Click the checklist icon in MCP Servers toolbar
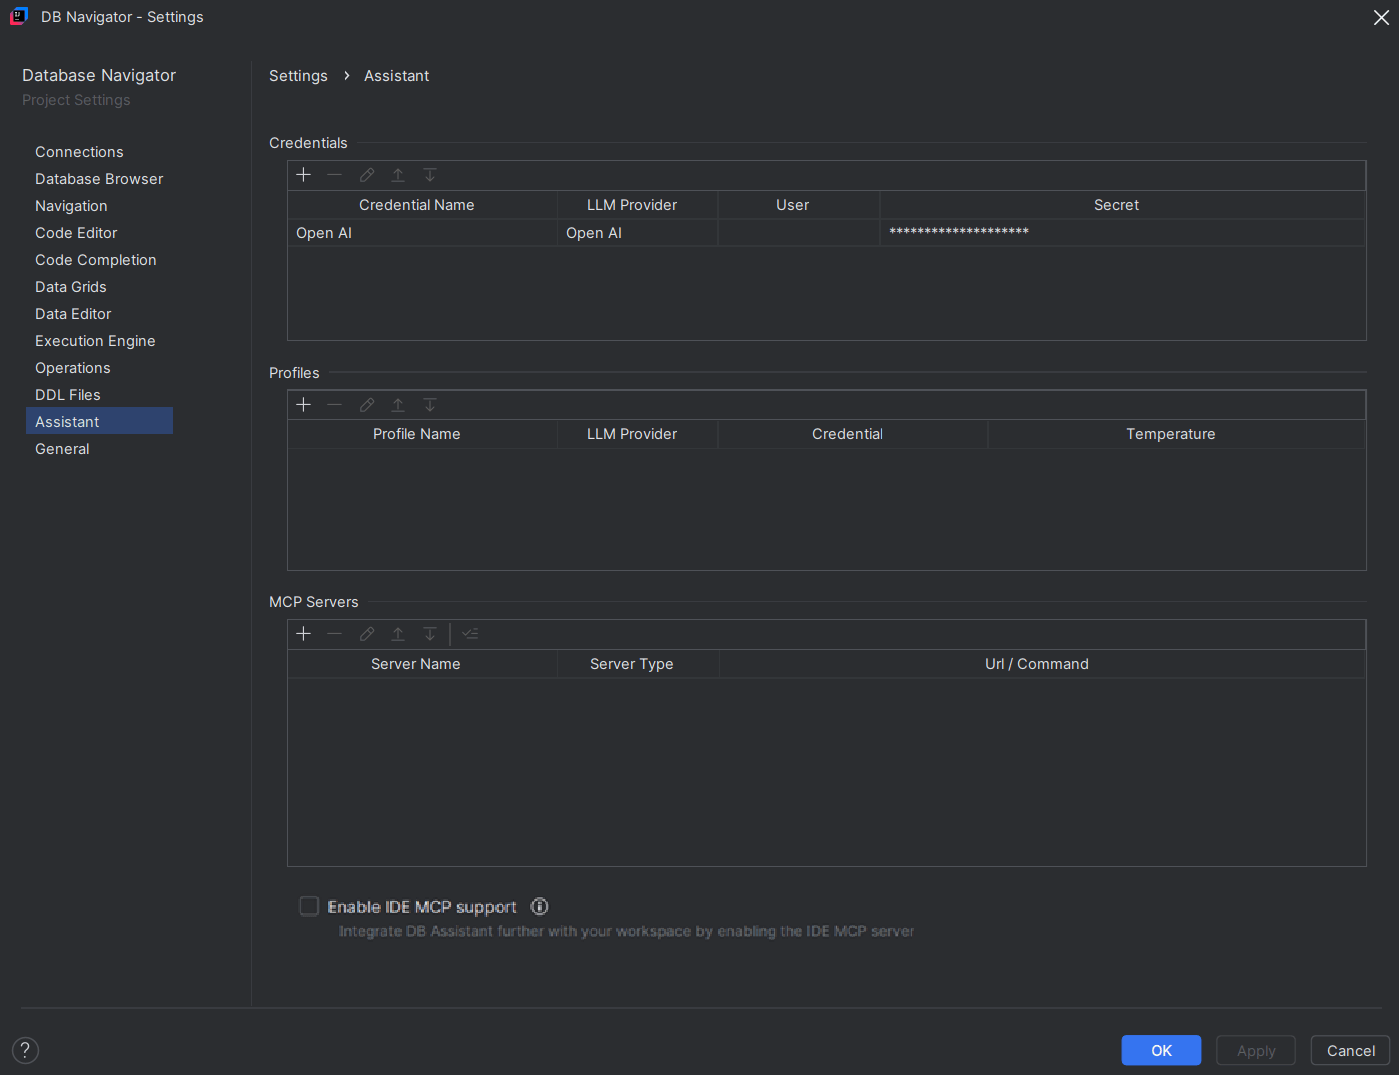 coord(471,634)
